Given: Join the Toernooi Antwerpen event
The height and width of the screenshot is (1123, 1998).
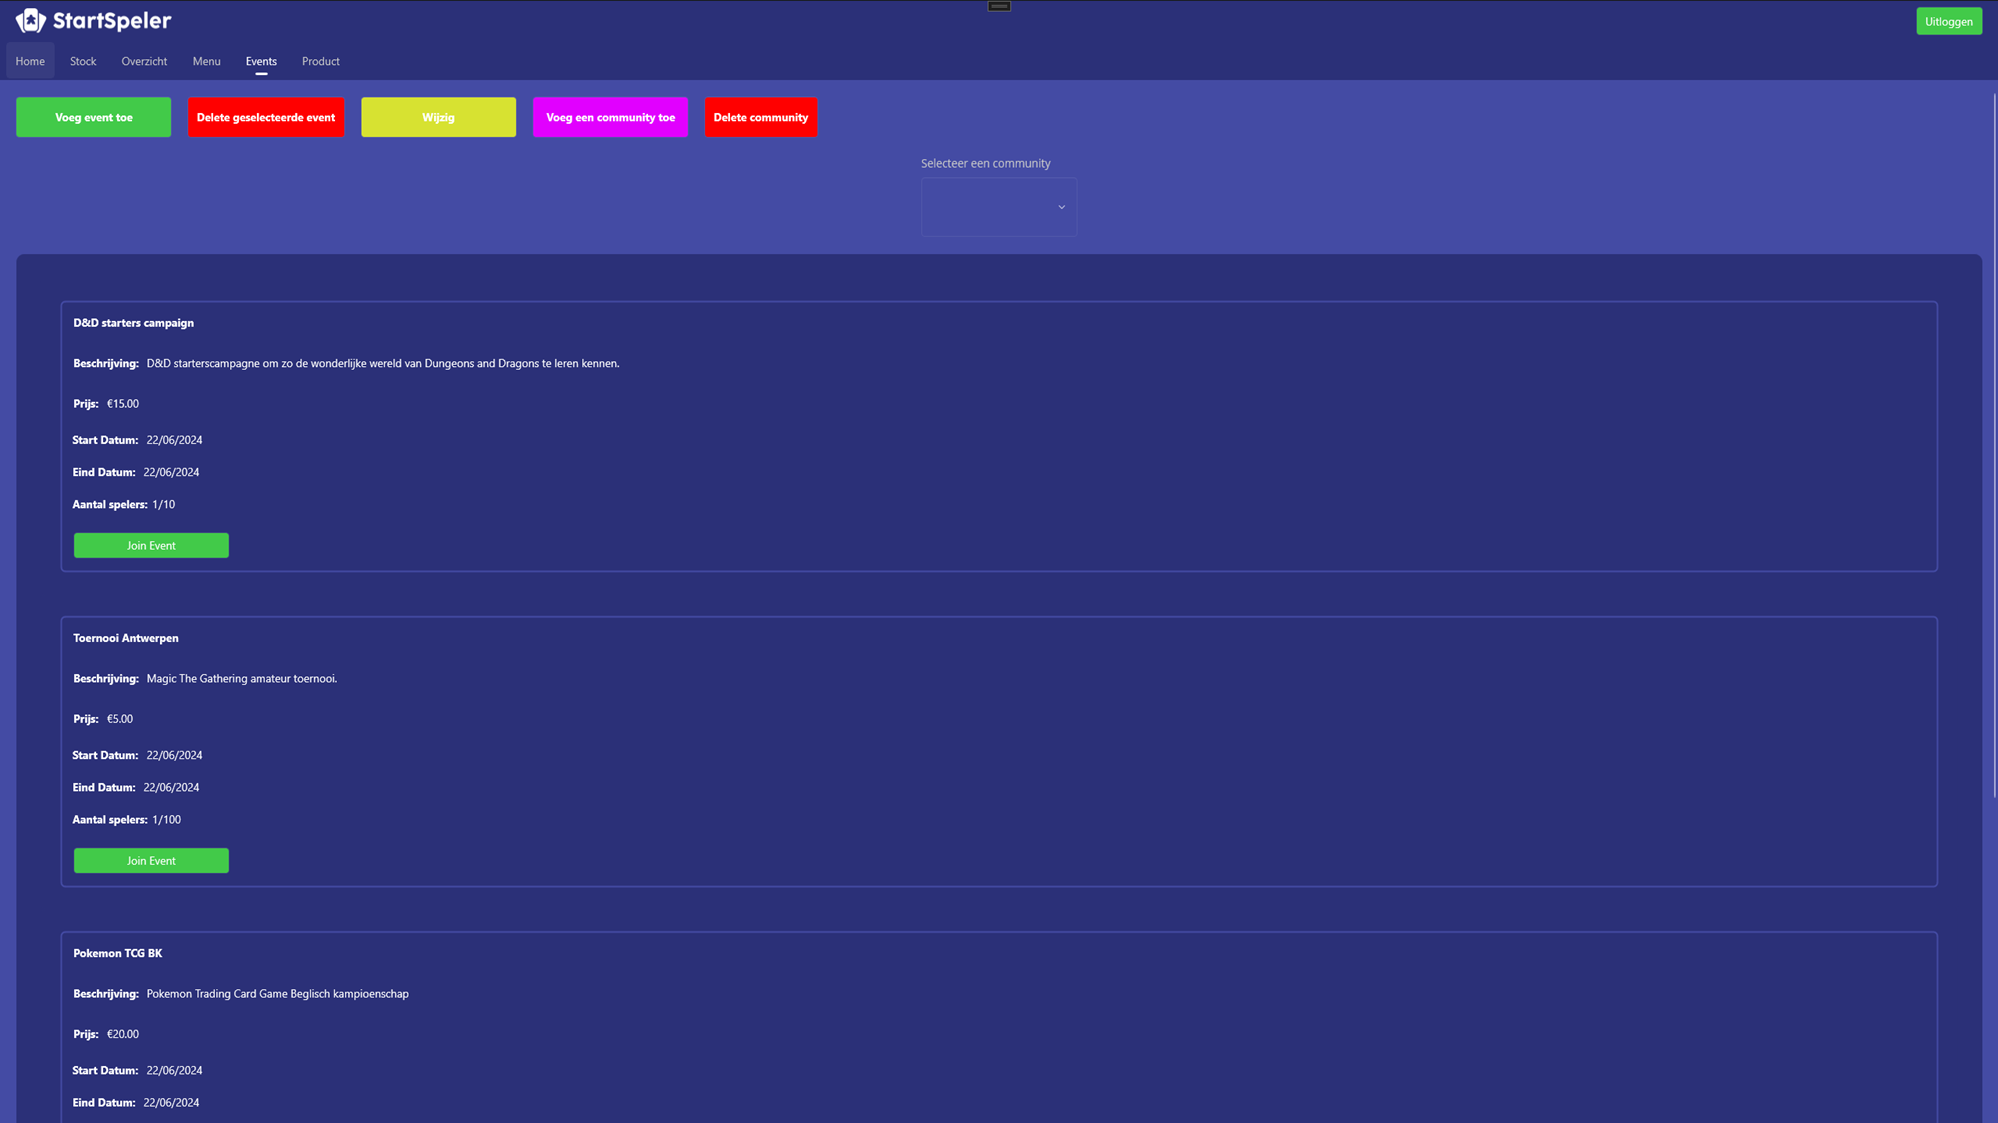Looking at the screenshot, I should click(x=150, y=860).
